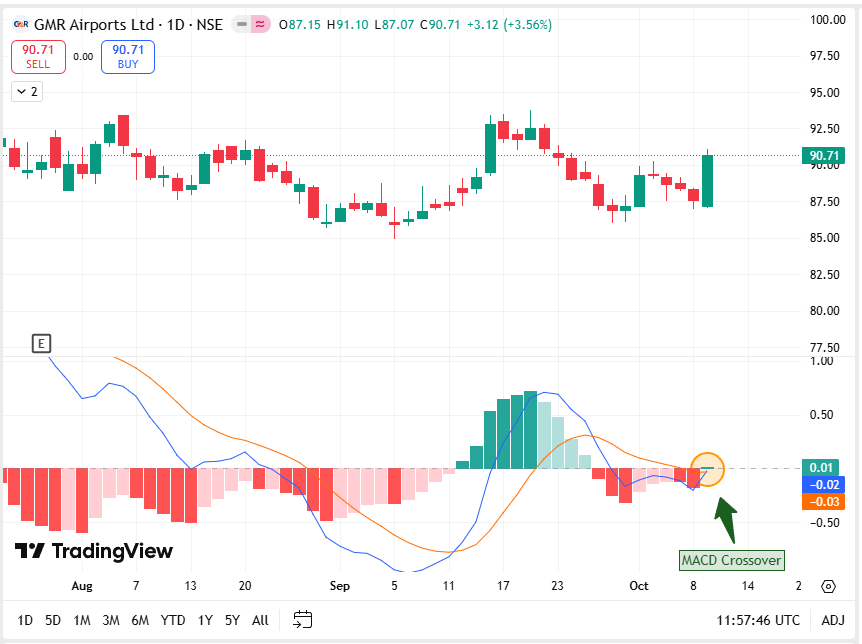The image size is (862, 644).
Task: Click the grey market status indicator icon
Action: point(241,24)
